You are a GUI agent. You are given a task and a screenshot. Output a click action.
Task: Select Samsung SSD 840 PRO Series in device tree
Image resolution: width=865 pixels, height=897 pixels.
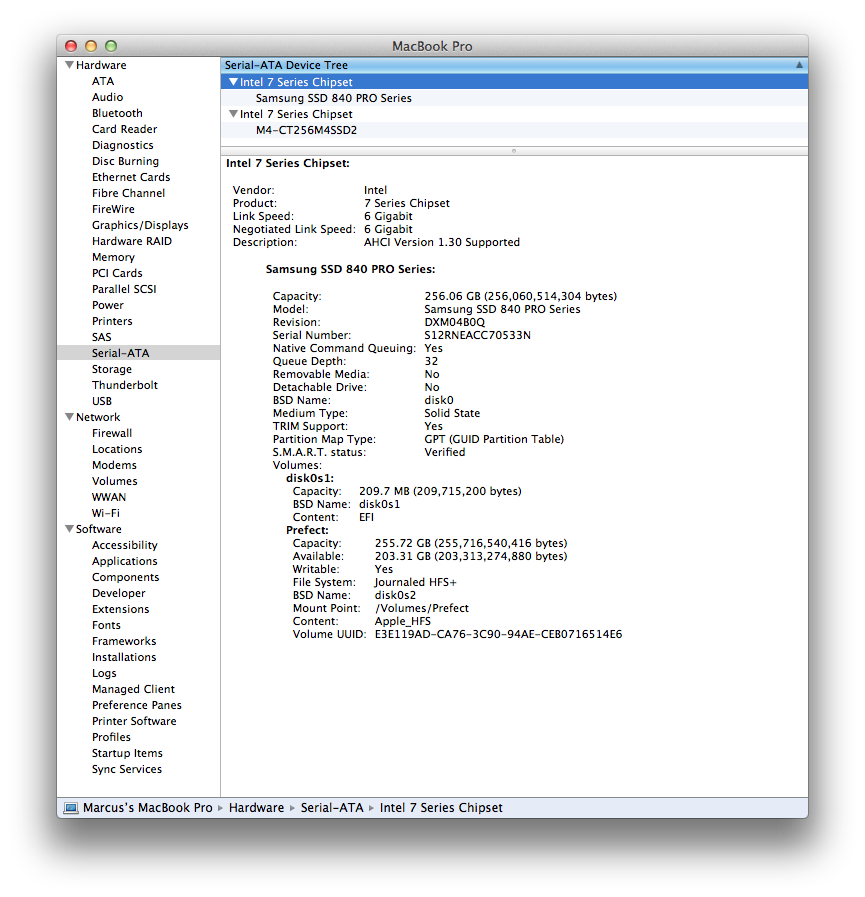coord(334,98)
